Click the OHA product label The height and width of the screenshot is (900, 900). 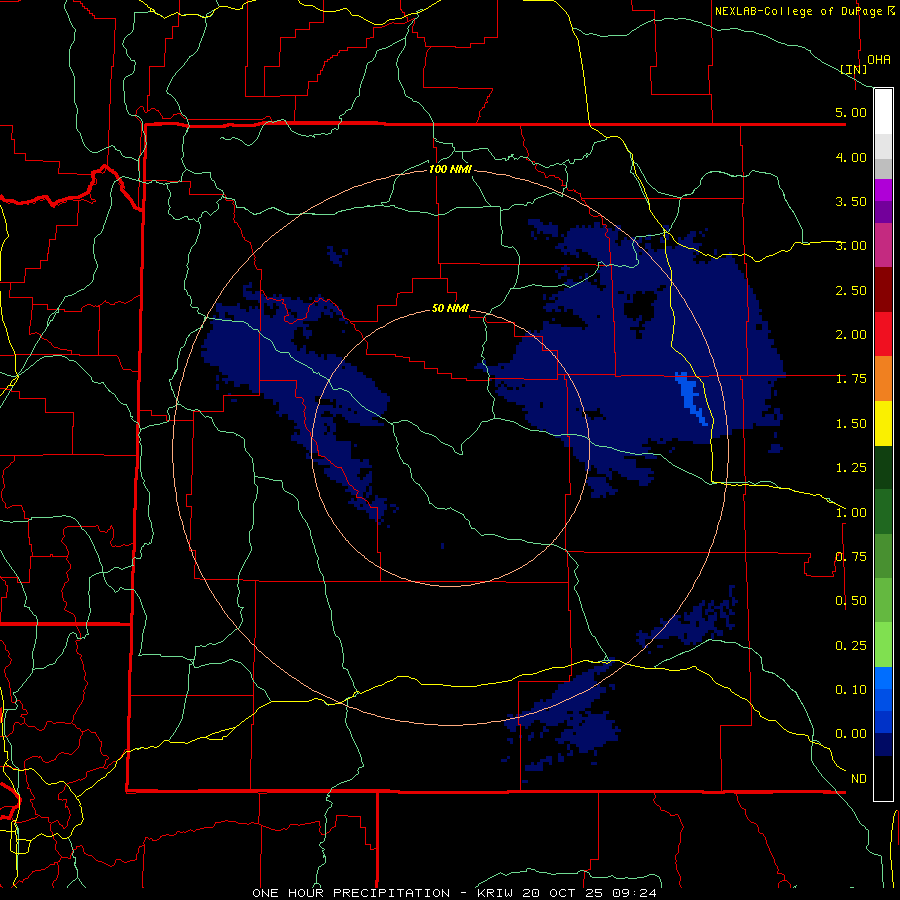[x=879, y=60]
